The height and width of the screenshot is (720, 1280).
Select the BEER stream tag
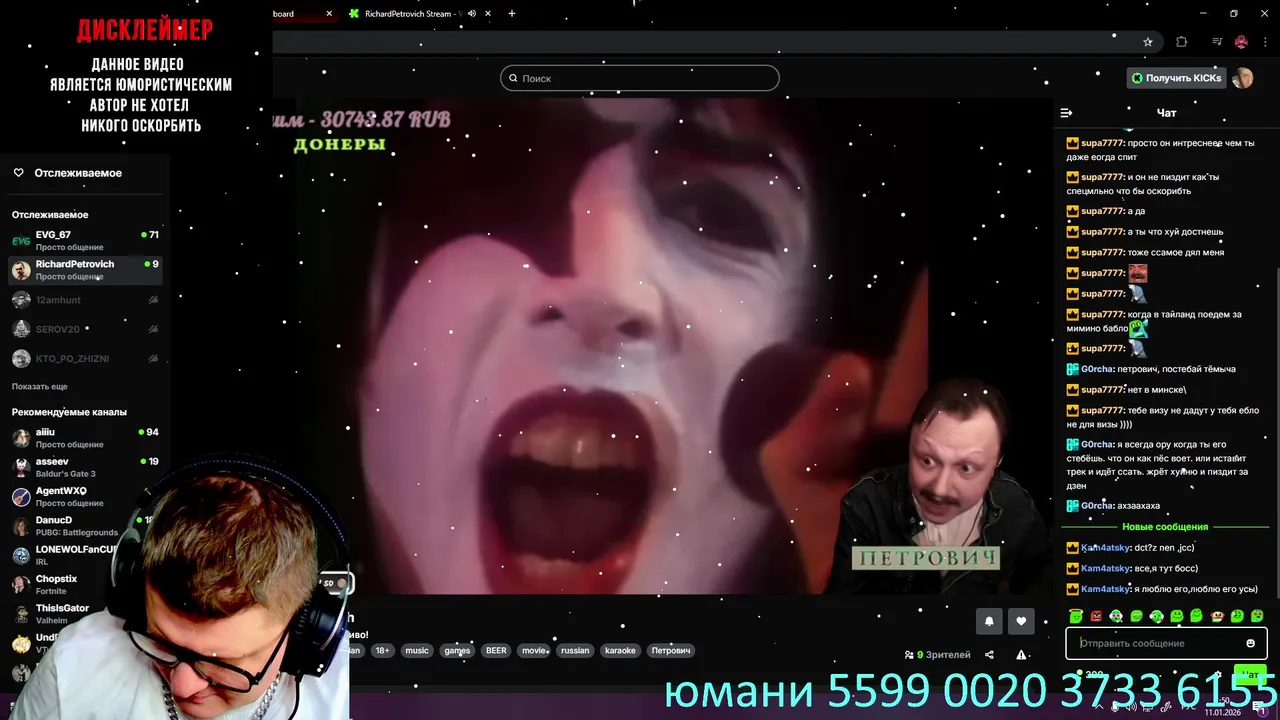(496, 650)
